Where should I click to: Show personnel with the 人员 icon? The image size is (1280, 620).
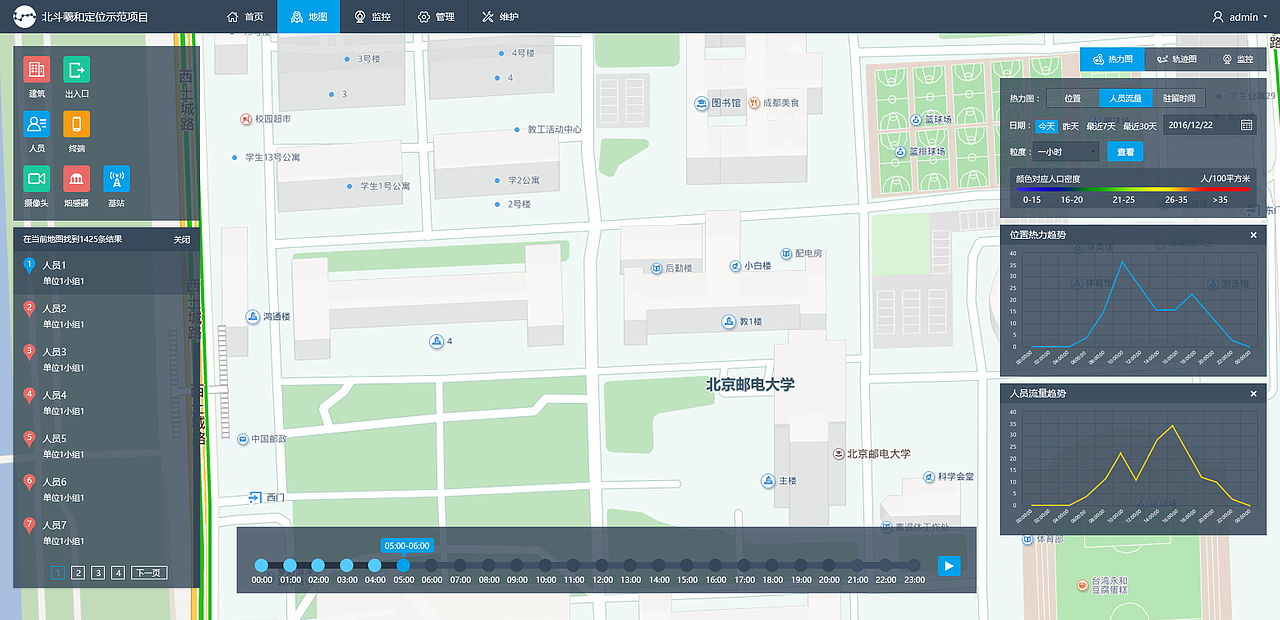(36, 123)
